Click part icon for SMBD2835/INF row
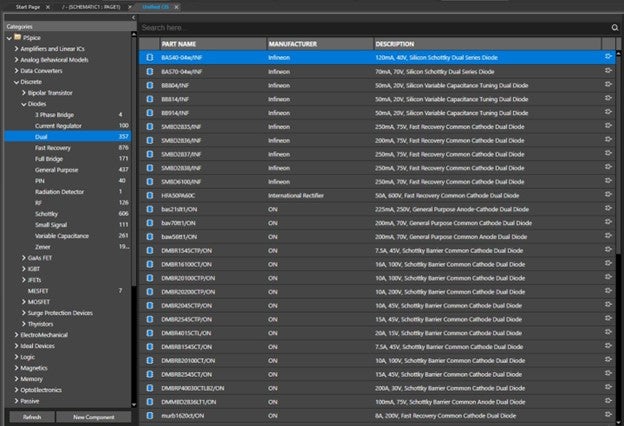Screen dimensions: 624x426 (150, 127)
